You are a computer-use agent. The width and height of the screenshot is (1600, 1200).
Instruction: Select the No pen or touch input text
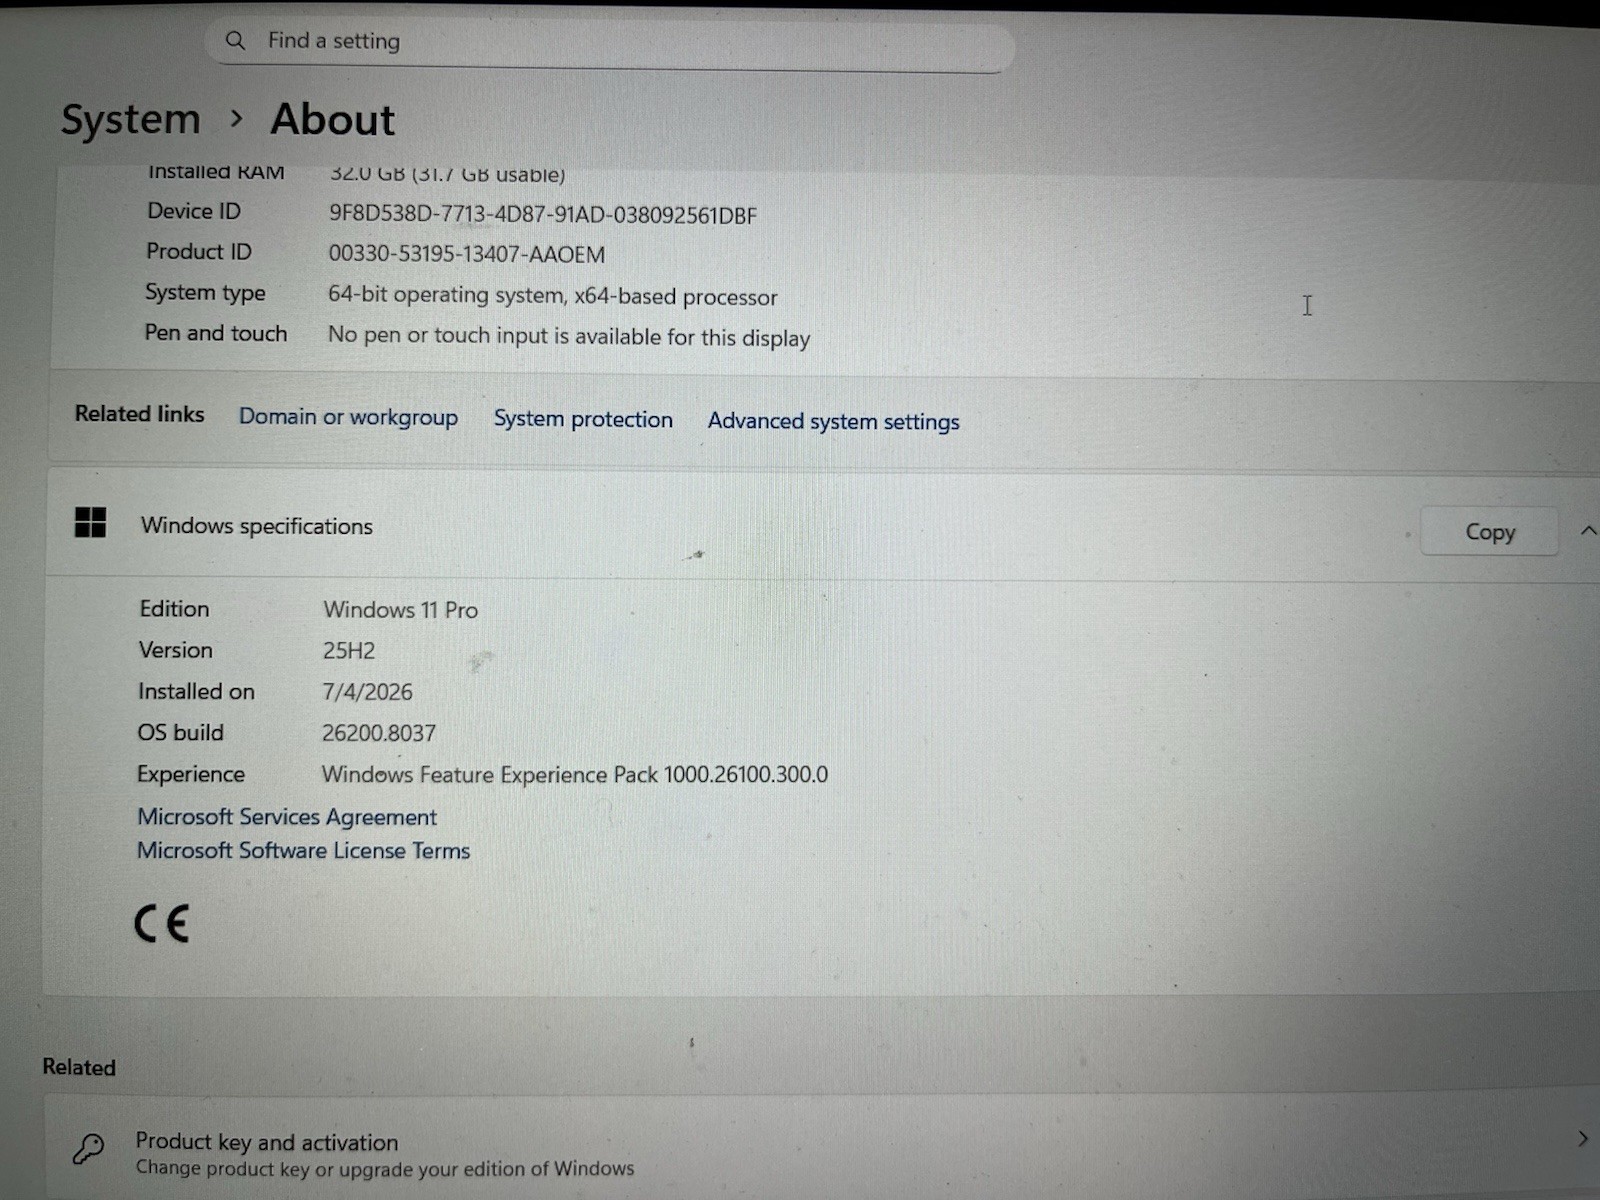point(569,337)
